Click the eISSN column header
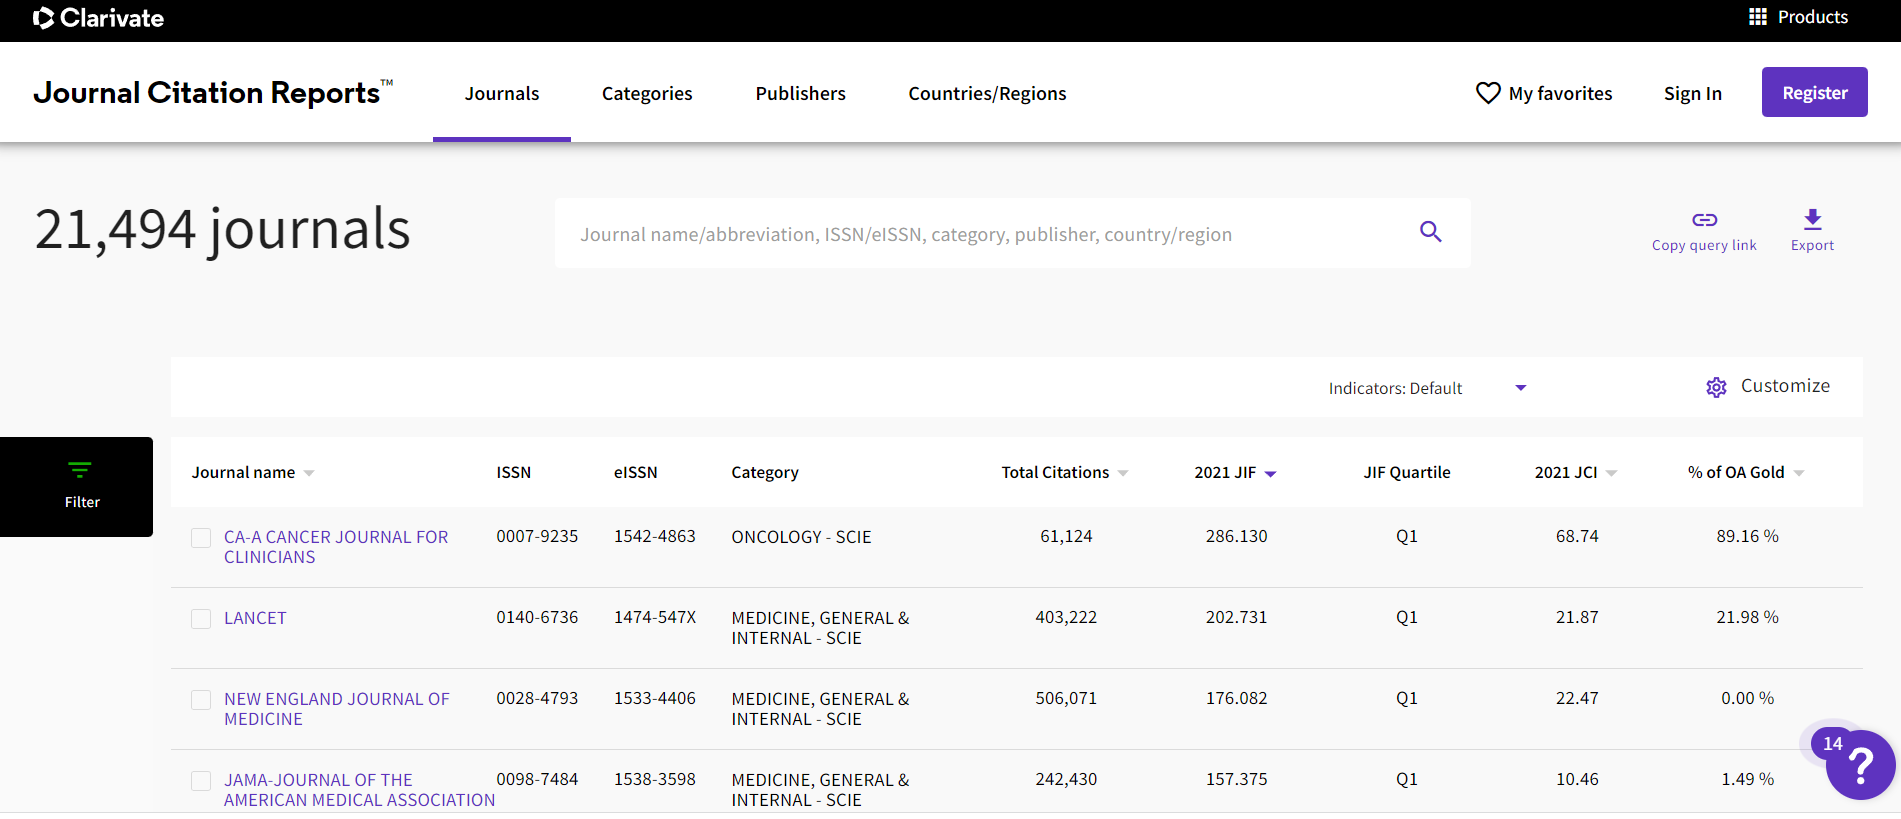 (x=636, y=472)
